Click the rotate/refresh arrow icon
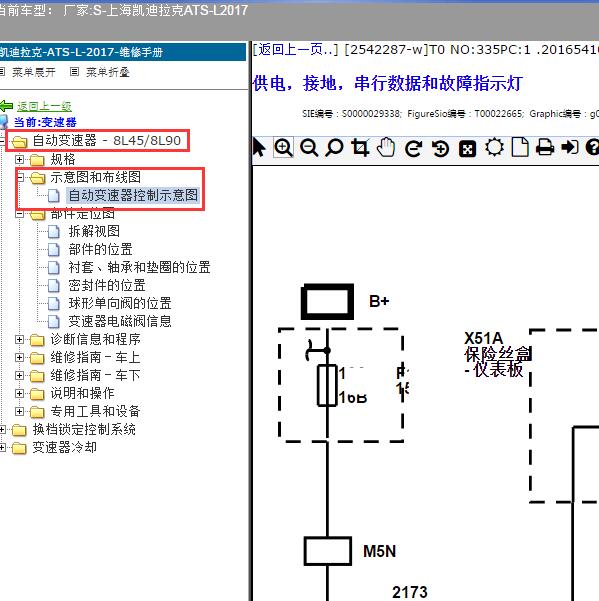This screenshot has width=599, height=601. click(x=414, y=148)
